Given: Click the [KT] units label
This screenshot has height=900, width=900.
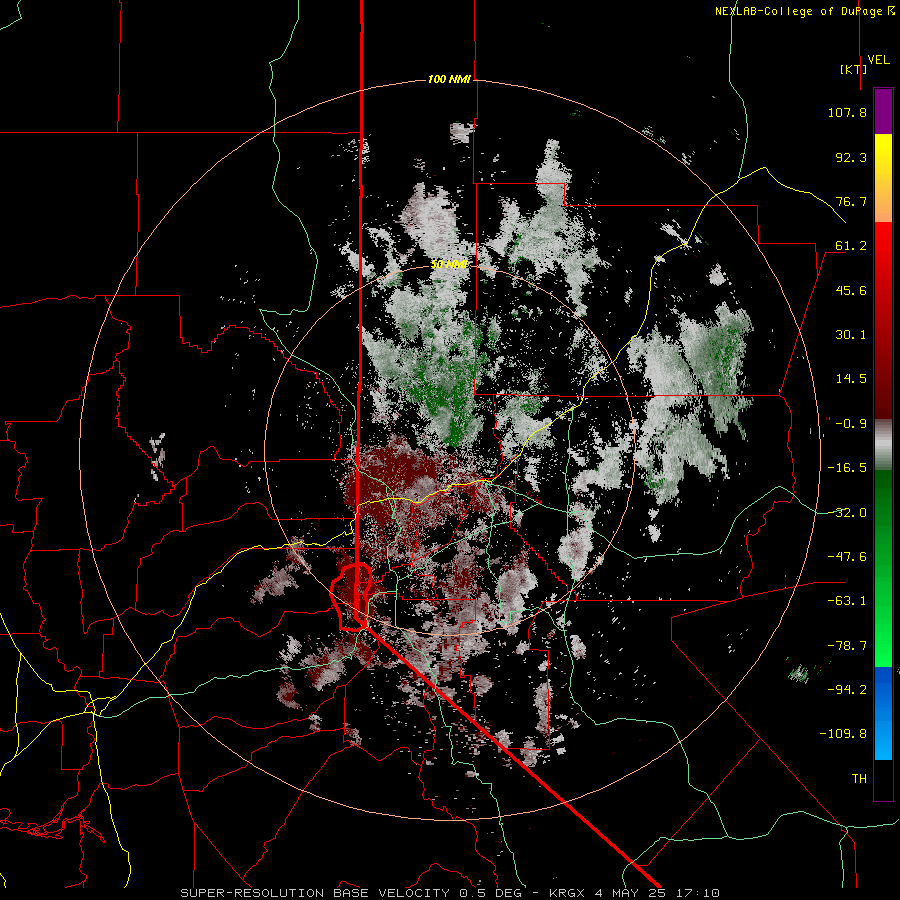Looking at the screenshot, I should tap(853, 69).
